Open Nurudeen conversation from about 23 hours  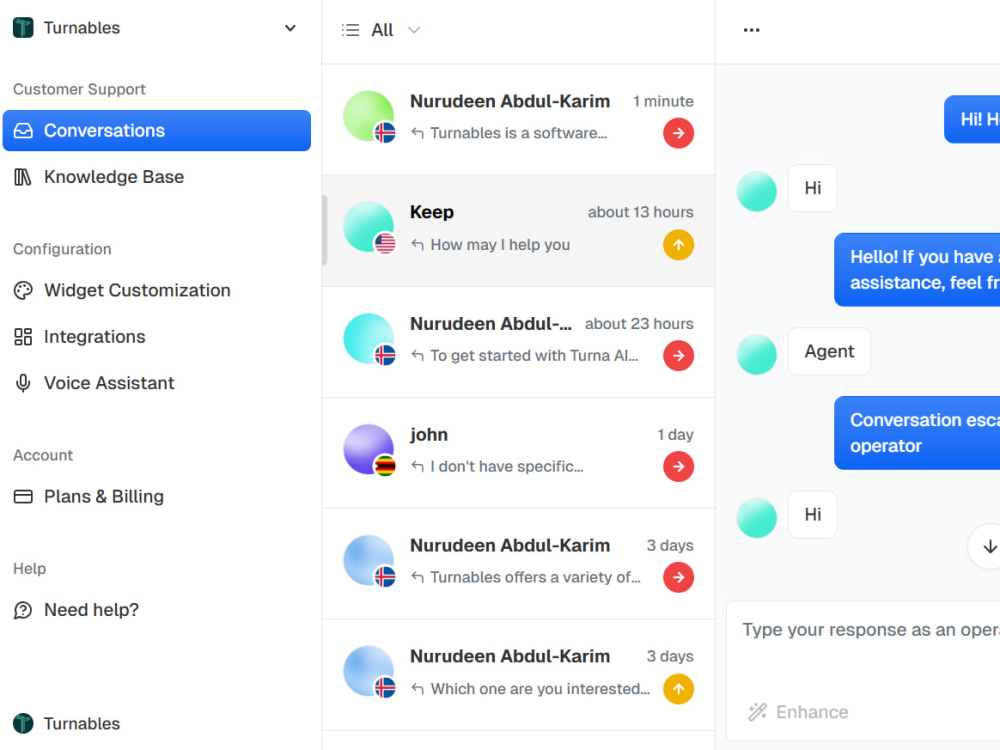(518, 342)
